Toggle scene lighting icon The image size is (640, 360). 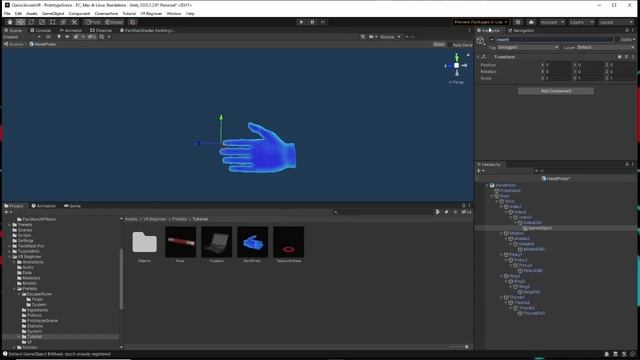click(x=59, y=37)
